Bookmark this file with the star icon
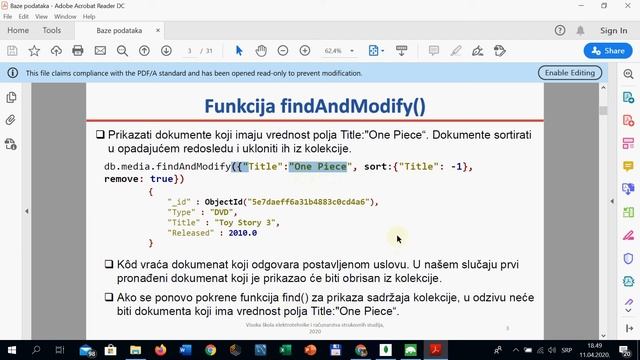The image size is (640, 360). (34, 51)
